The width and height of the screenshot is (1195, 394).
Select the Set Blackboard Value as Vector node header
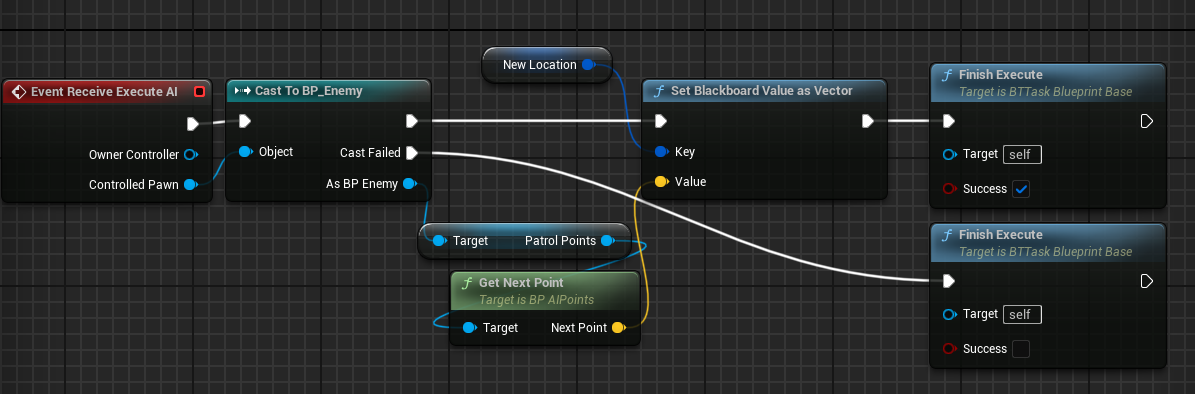pos(764,91)
